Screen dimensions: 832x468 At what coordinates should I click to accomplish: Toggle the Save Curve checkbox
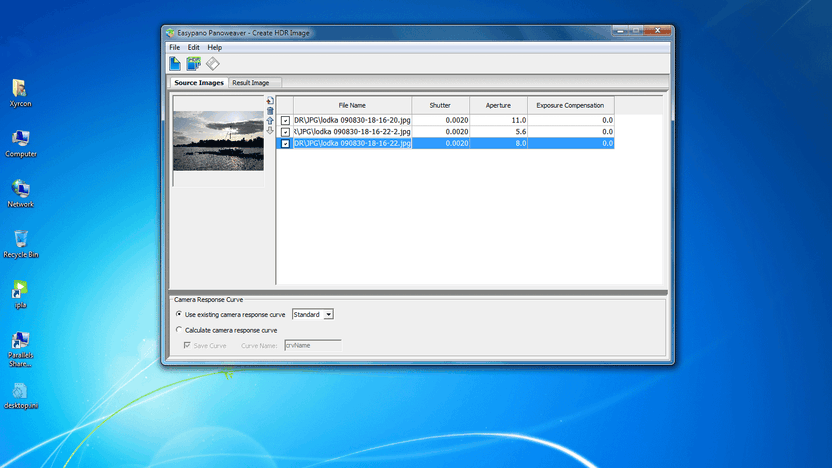187,345
